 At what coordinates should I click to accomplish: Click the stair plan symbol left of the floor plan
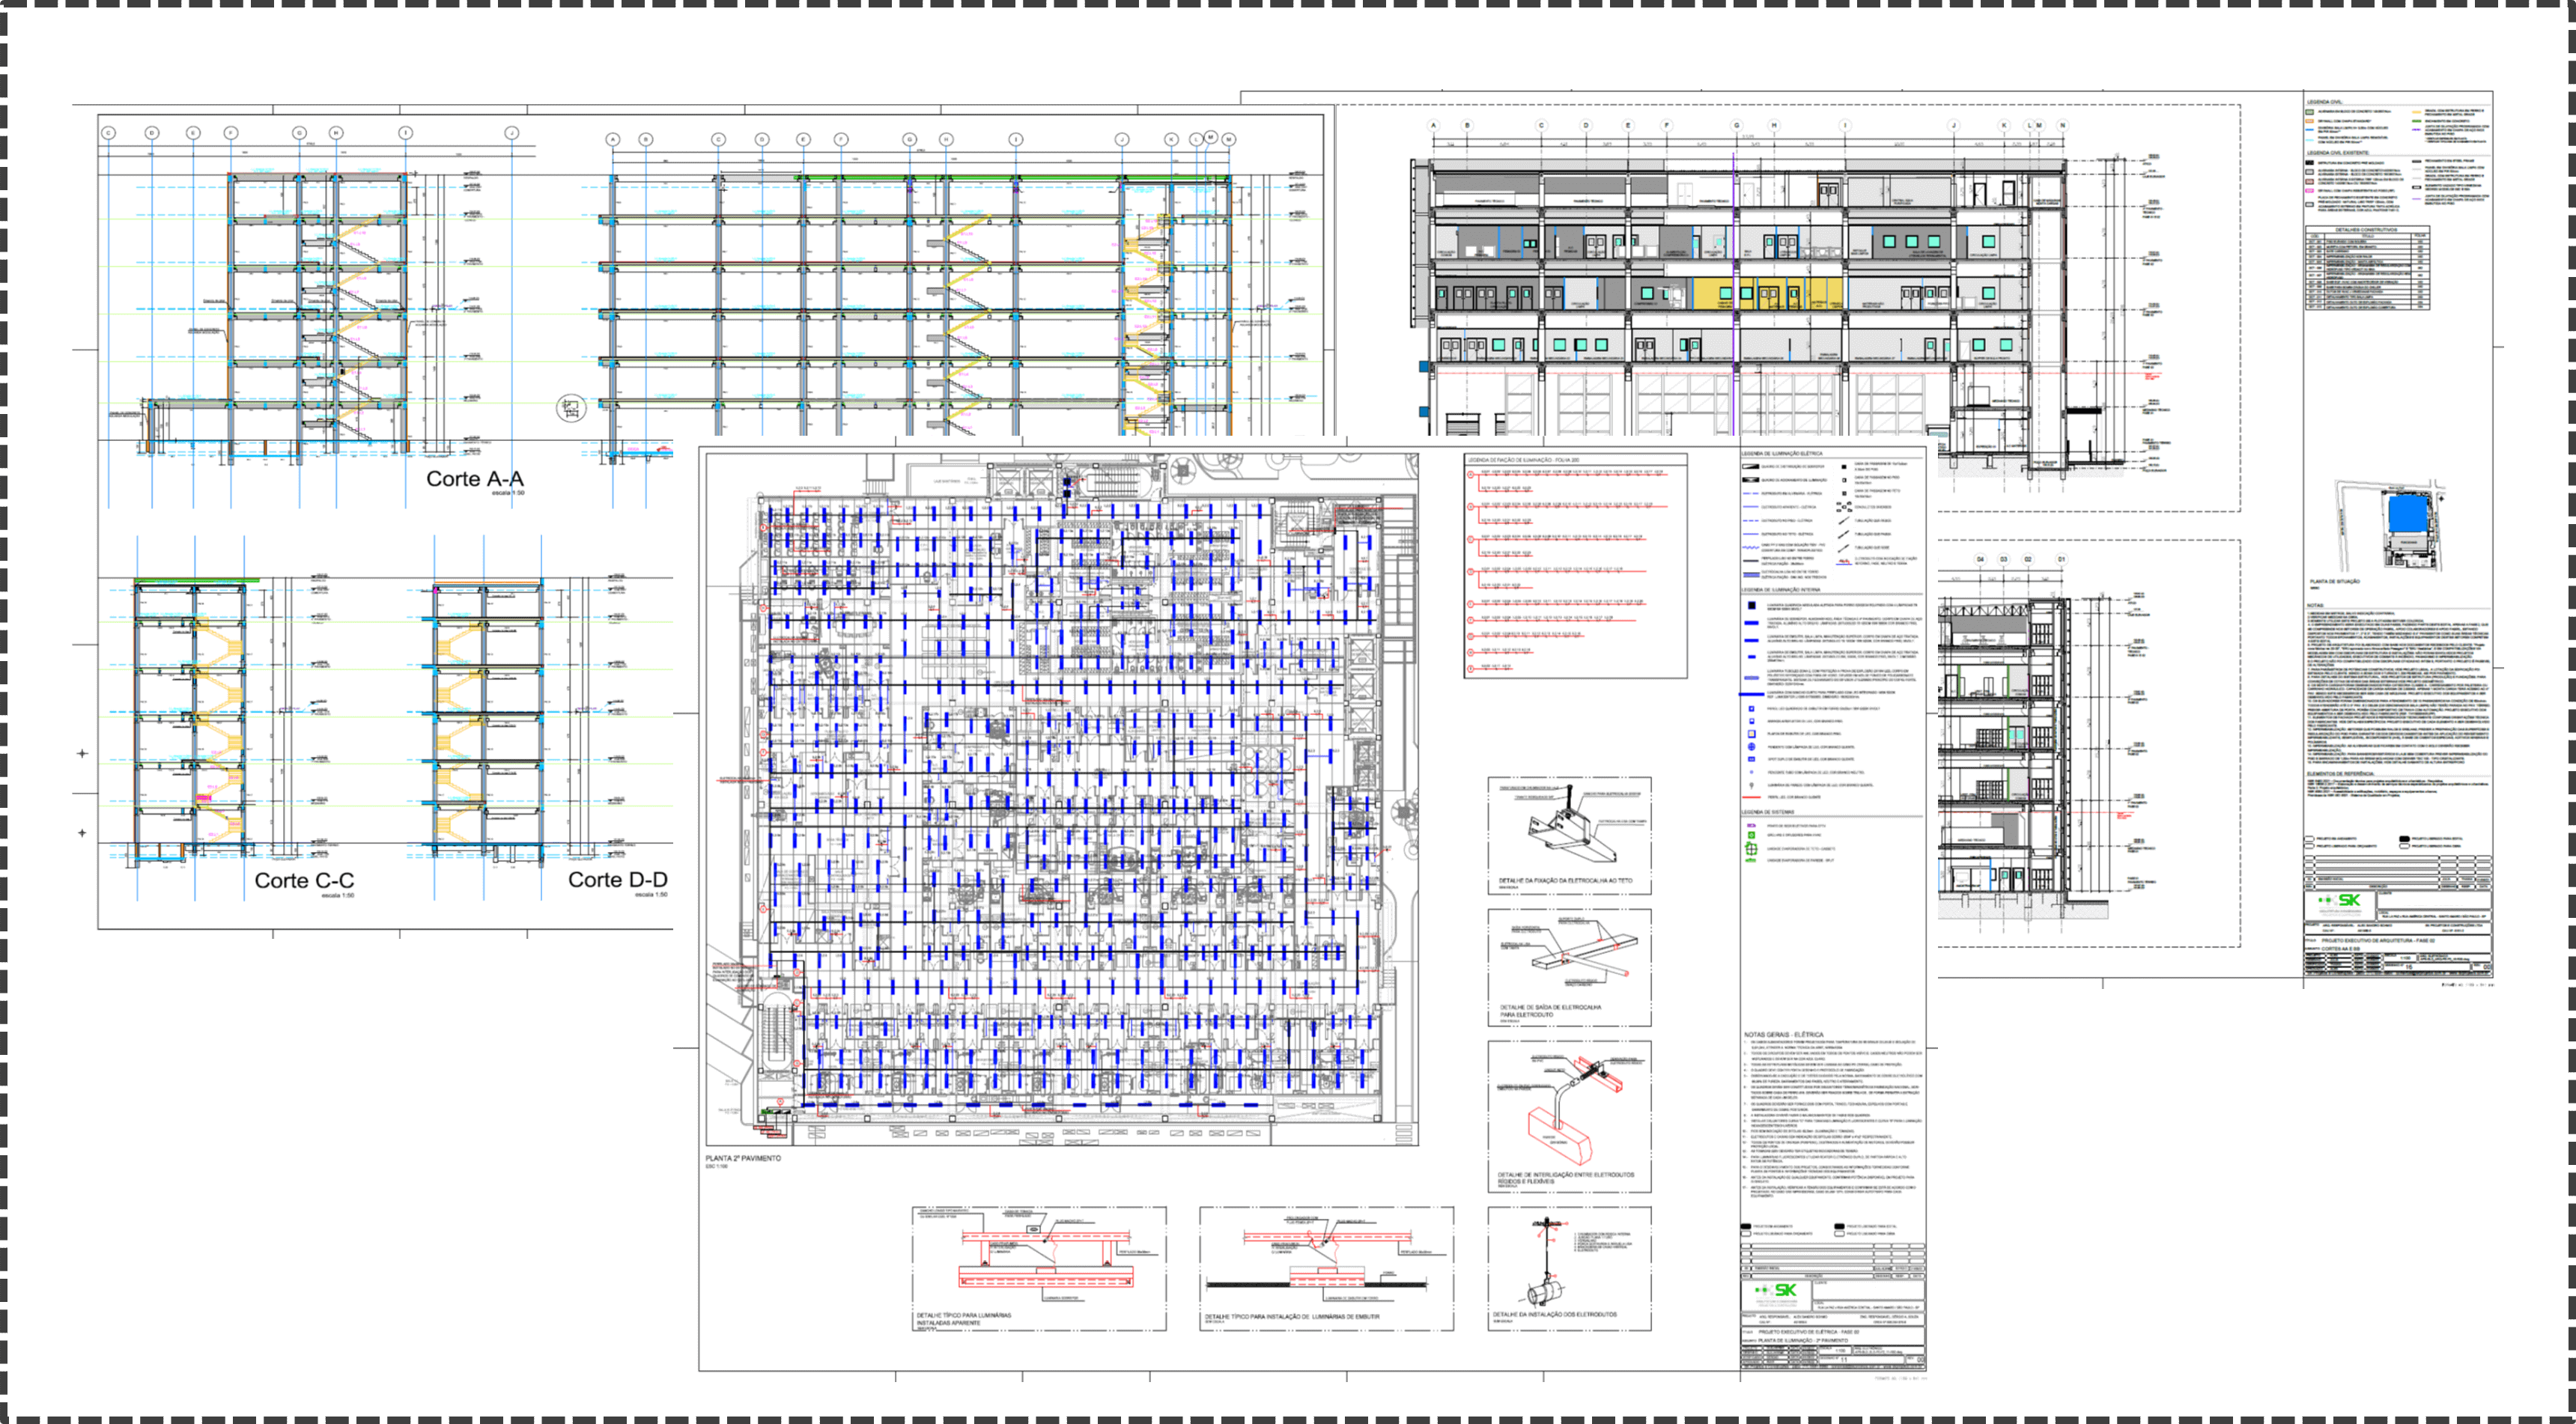pos(778,1031)
